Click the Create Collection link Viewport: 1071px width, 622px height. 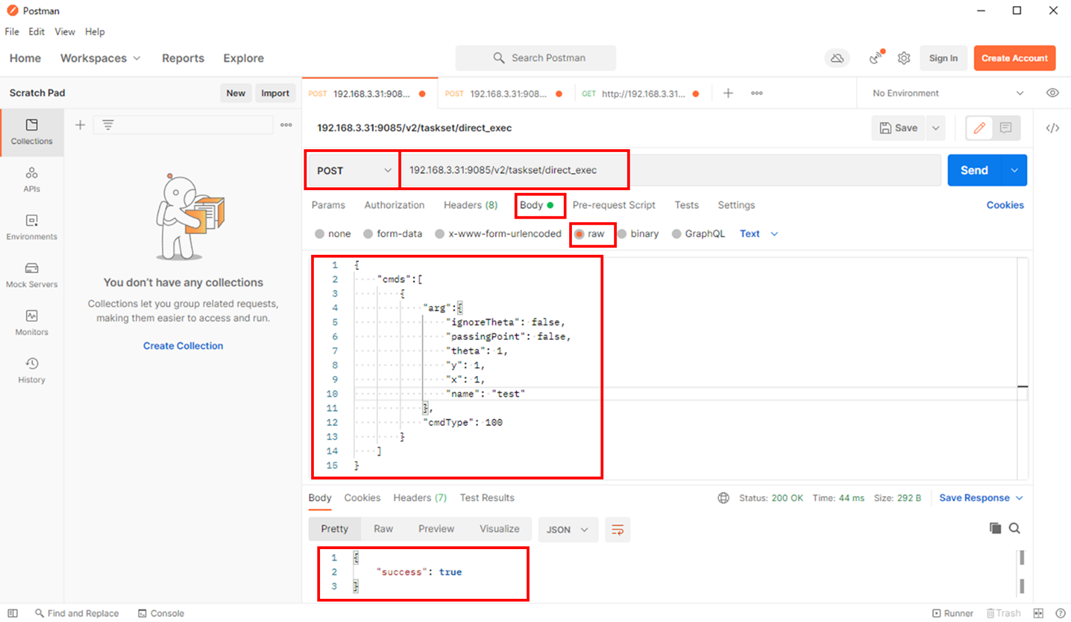[x=183, y=346]
